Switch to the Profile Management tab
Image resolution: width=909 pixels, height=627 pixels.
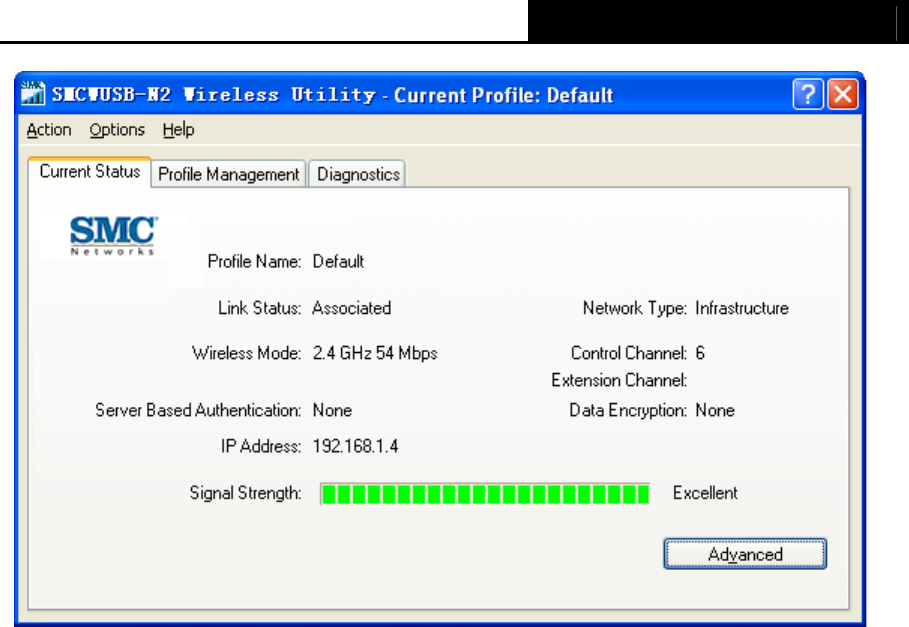pyautogui.click(x=228, y=174)
